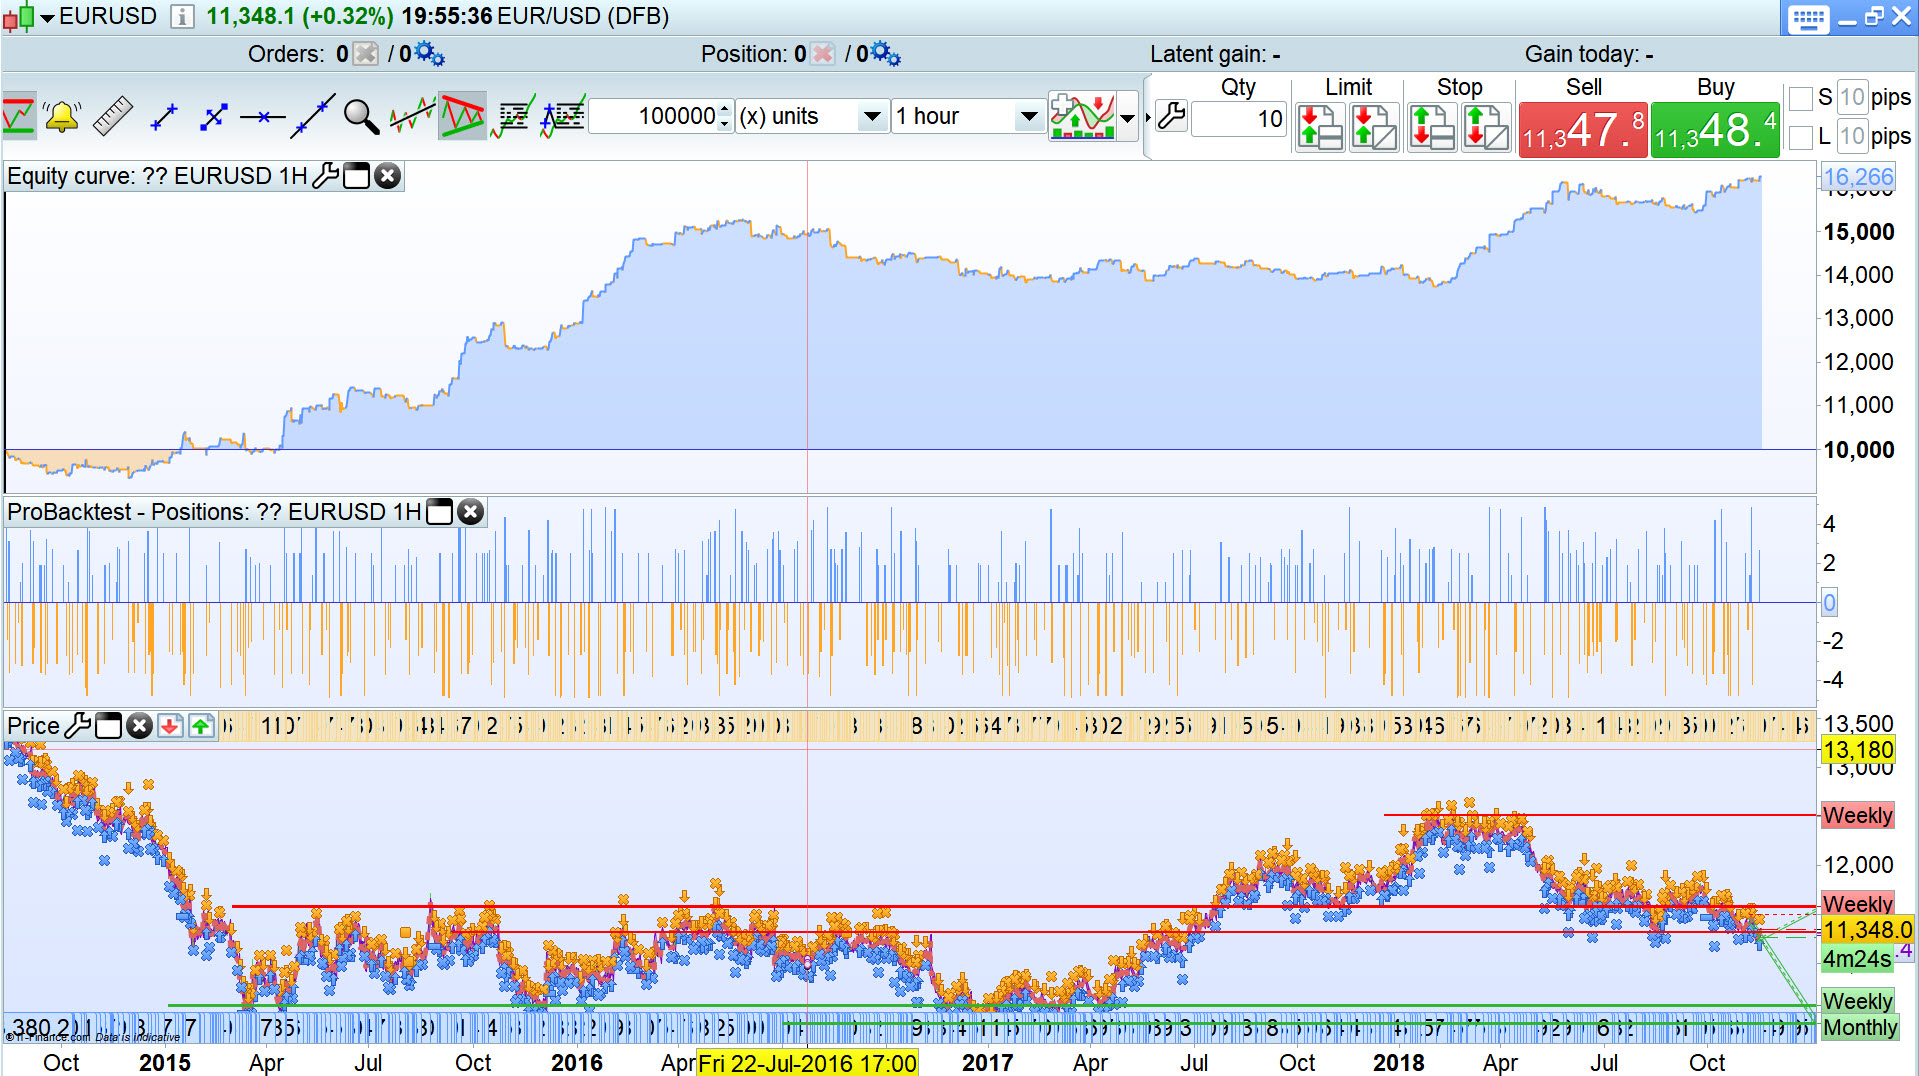Edit the L pips value field
This screenshot has height=1076, width=1919.
tap(1852, 135)
